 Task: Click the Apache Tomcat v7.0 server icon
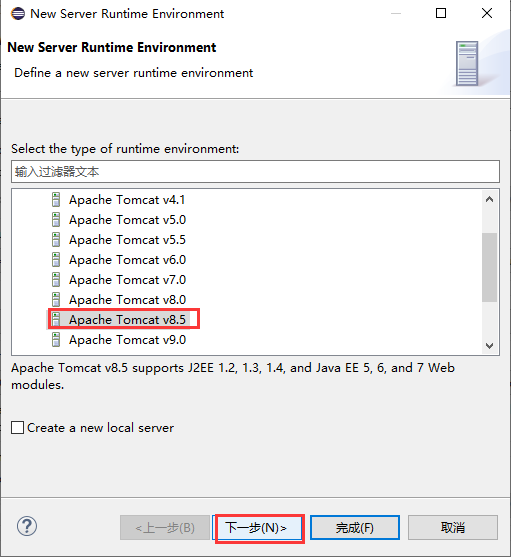click(x=56, y=280)
